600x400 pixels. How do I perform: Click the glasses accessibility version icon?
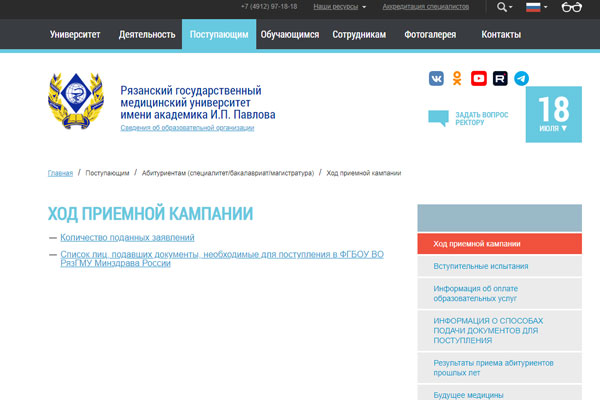(571, 8)
